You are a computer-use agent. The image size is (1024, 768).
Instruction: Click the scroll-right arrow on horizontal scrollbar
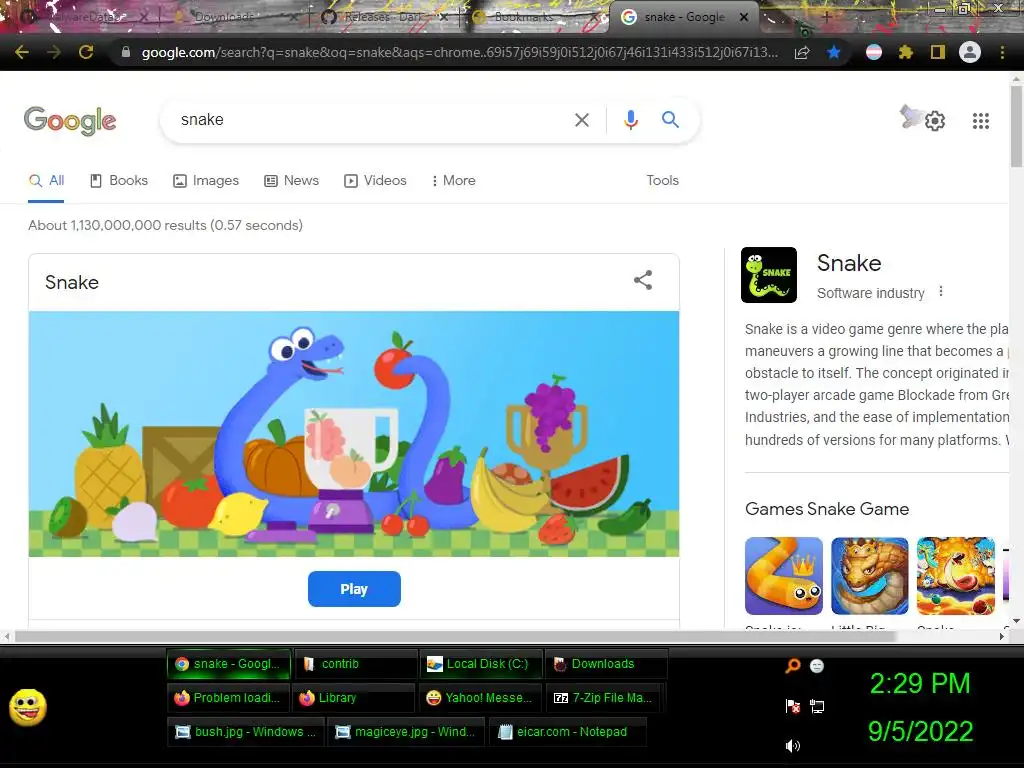pos(1002,636)
